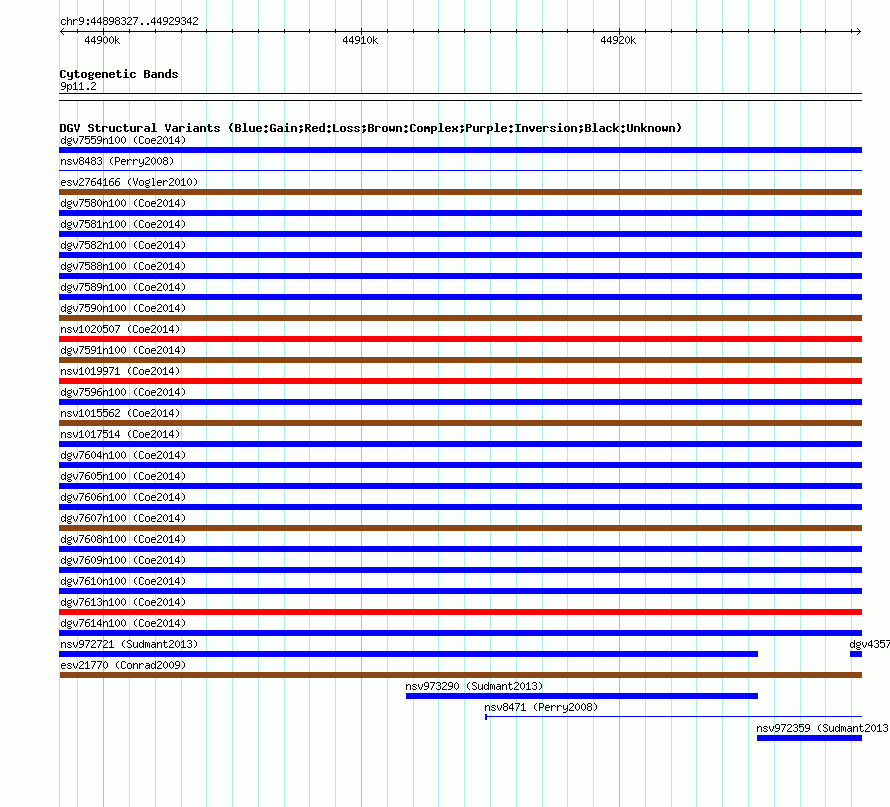890x807 pixels.
Task: Click the blue bar under nsv973290
Action: pos(582,696)
